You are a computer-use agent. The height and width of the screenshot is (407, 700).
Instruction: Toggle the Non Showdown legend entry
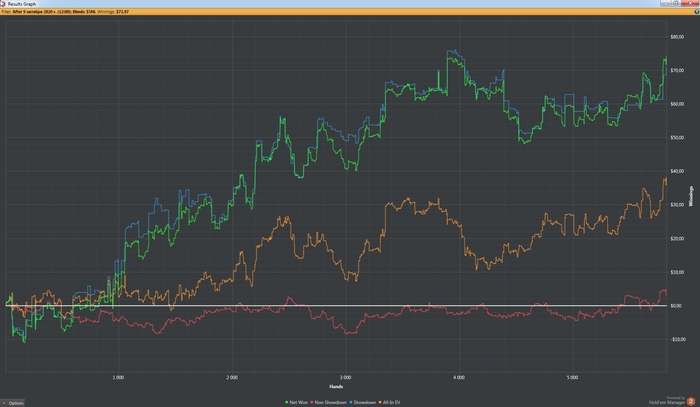coord(329,403)
